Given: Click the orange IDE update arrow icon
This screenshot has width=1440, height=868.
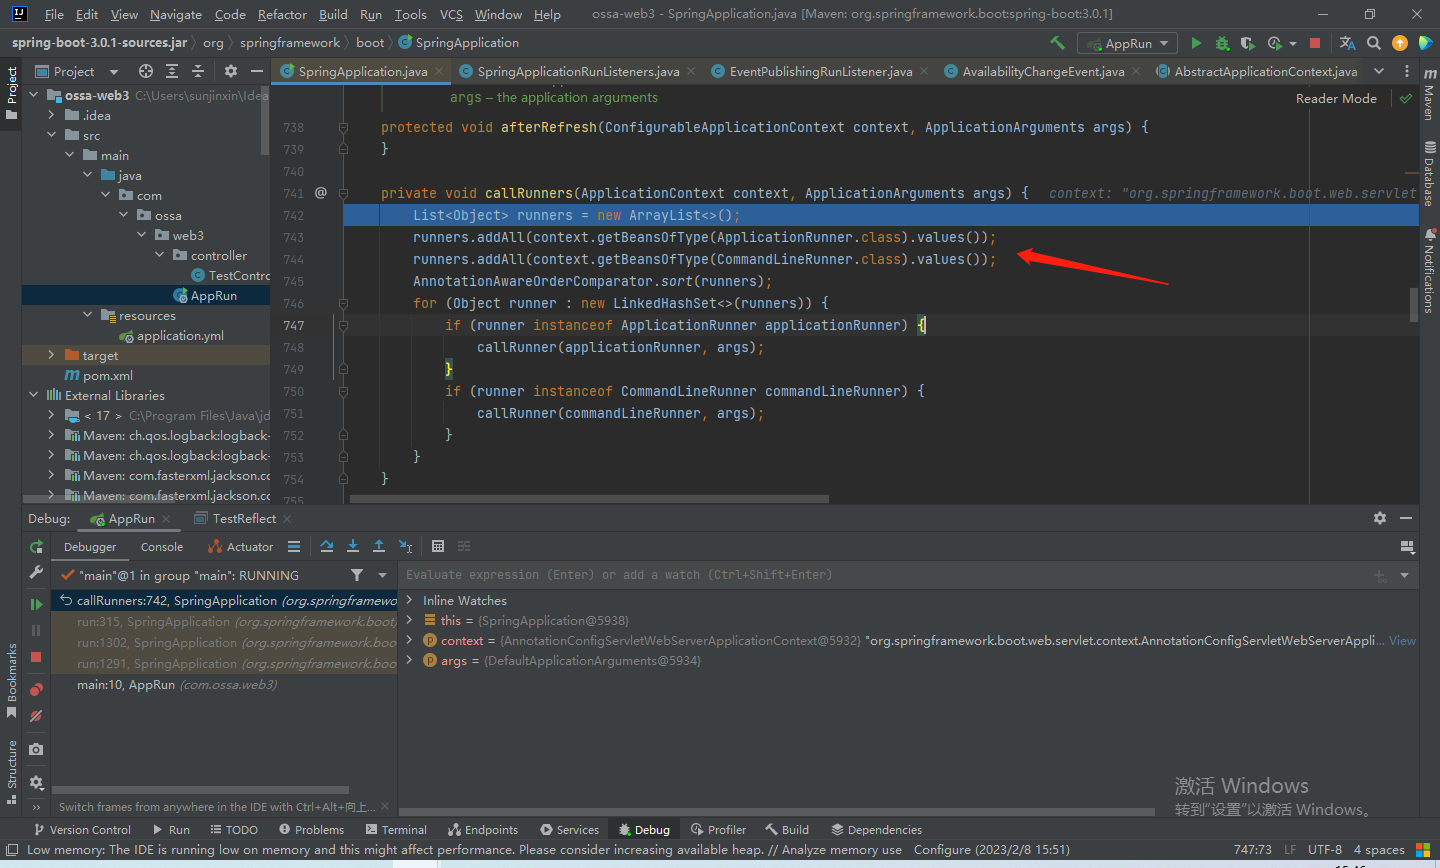Looking at the screenshot, I should tap(1400, 43).
